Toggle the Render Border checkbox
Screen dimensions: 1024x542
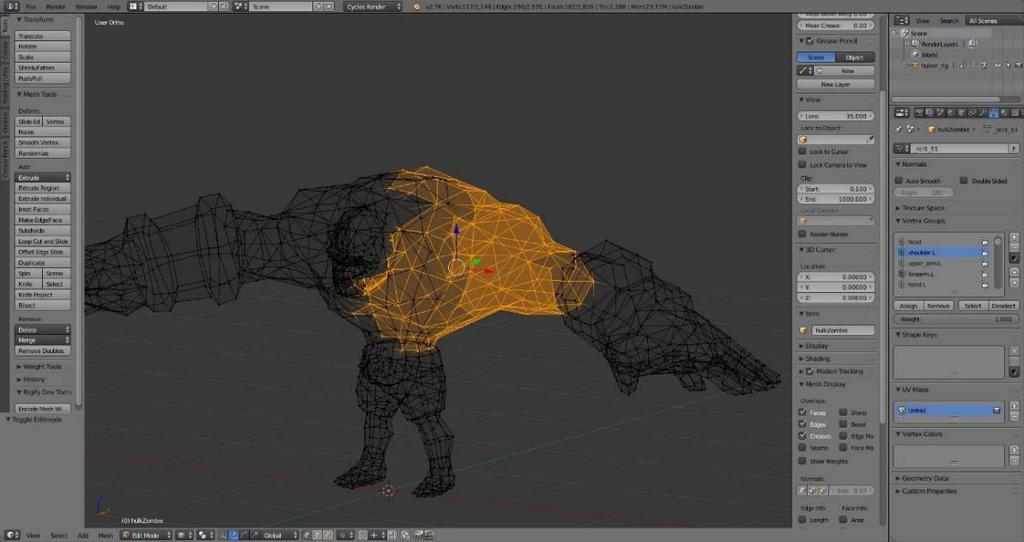click(803, 234)
